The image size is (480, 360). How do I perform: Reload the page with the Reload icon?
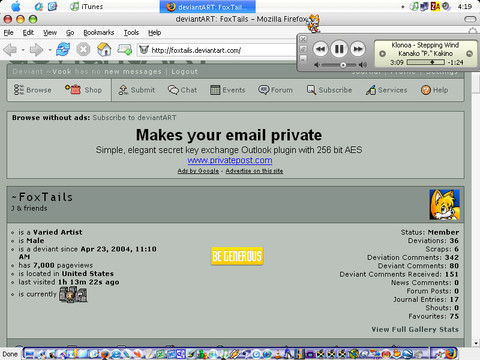click(x=63, y=49)
